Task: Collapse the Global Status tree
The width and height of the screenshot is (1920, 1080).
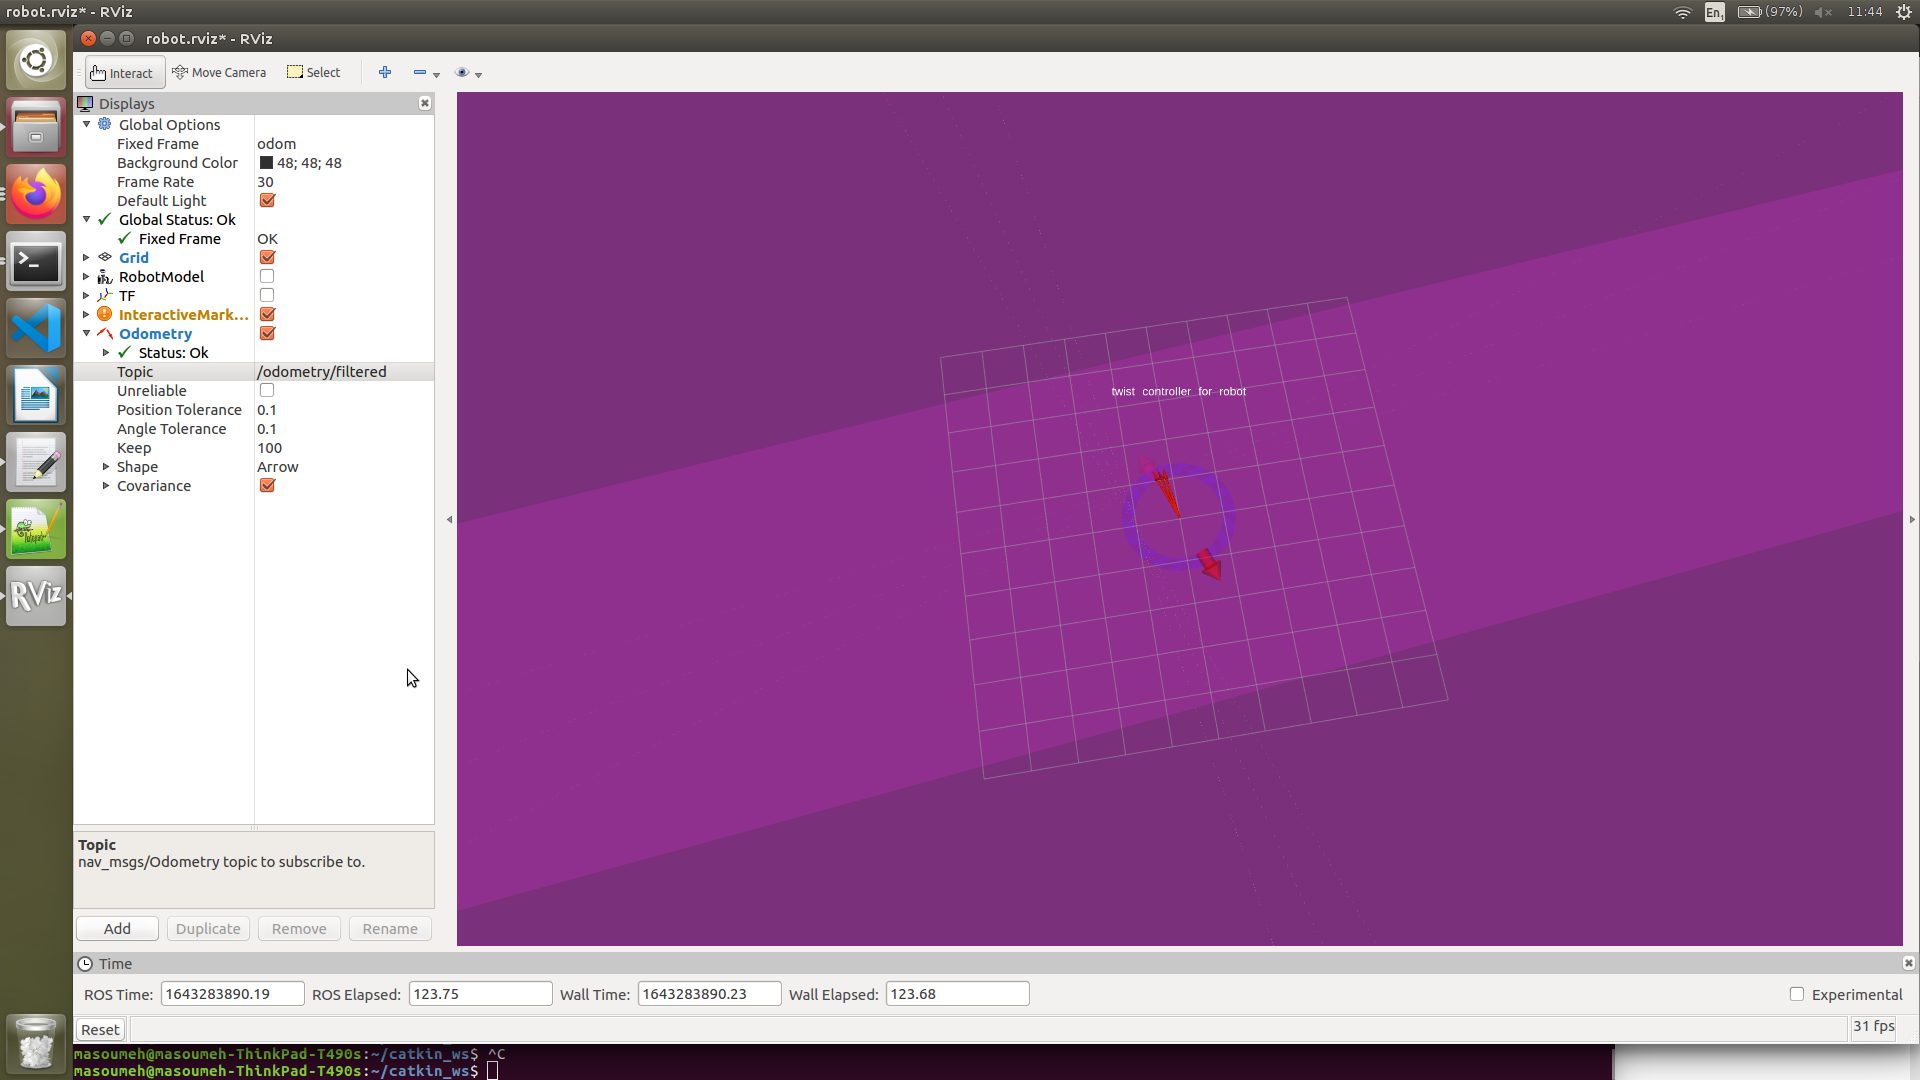Action: (87, 219)
